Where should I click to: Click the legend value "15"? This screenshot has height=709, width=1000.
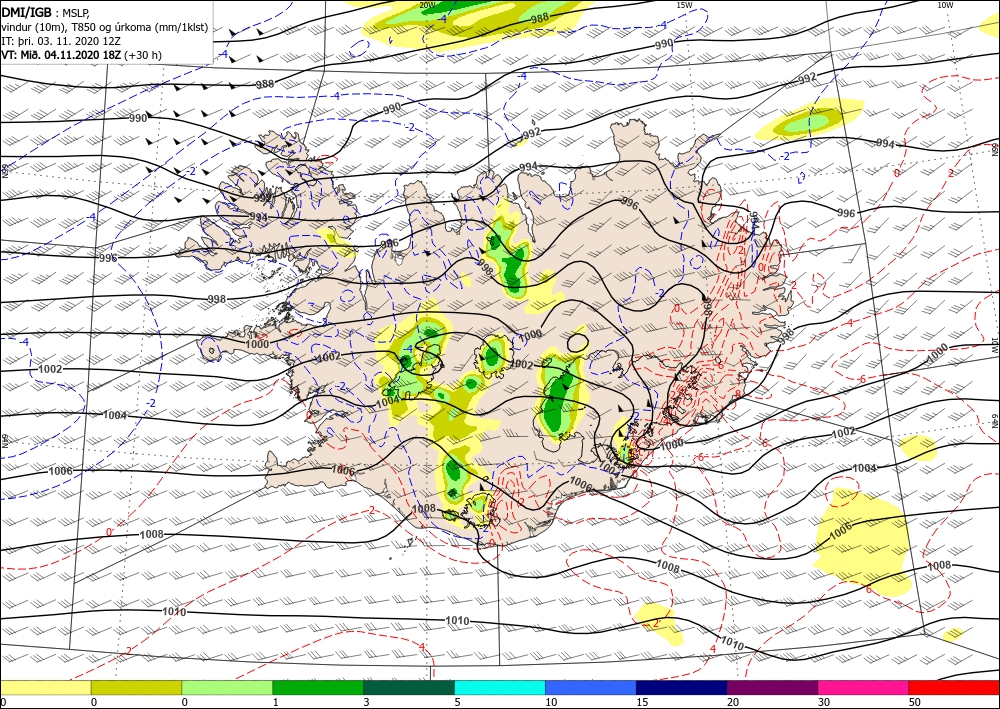[x=642, y=703]
